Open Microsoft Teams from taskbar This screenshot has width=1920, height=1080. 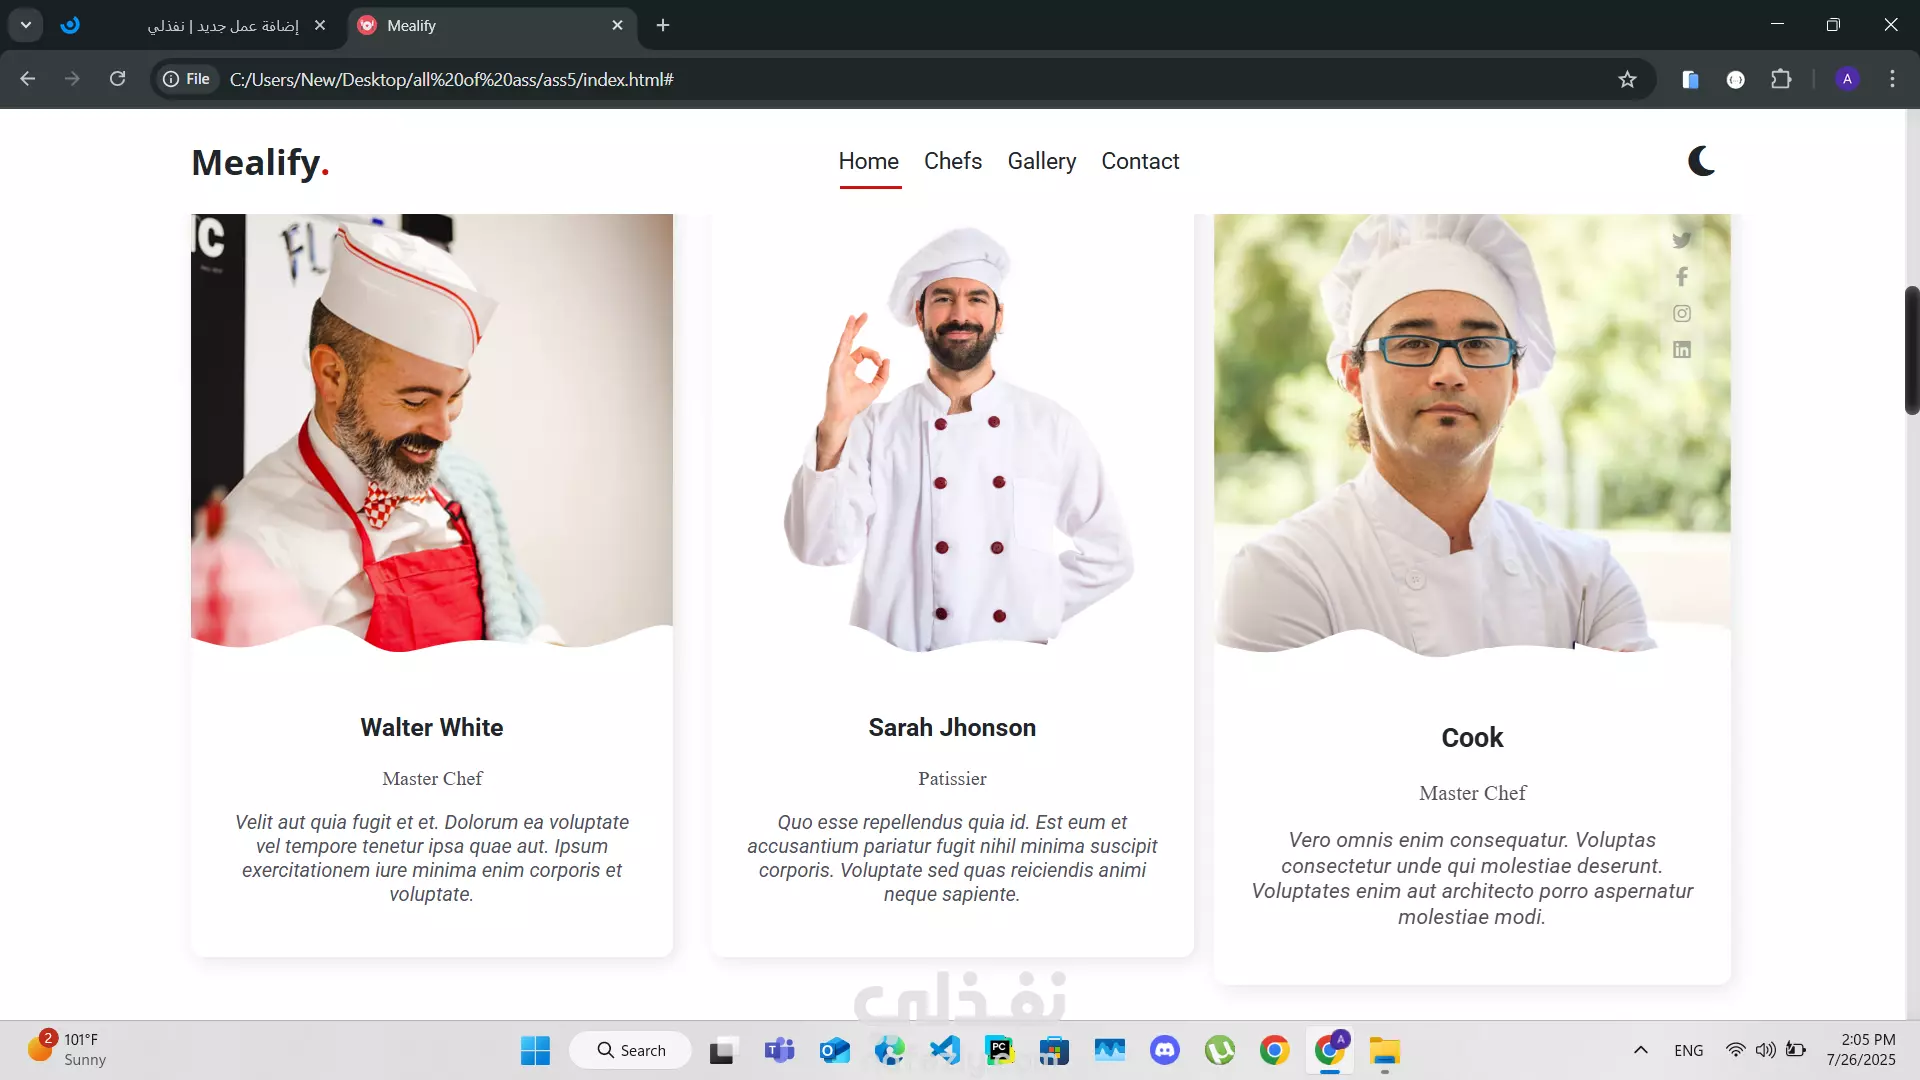[779, 1051]
